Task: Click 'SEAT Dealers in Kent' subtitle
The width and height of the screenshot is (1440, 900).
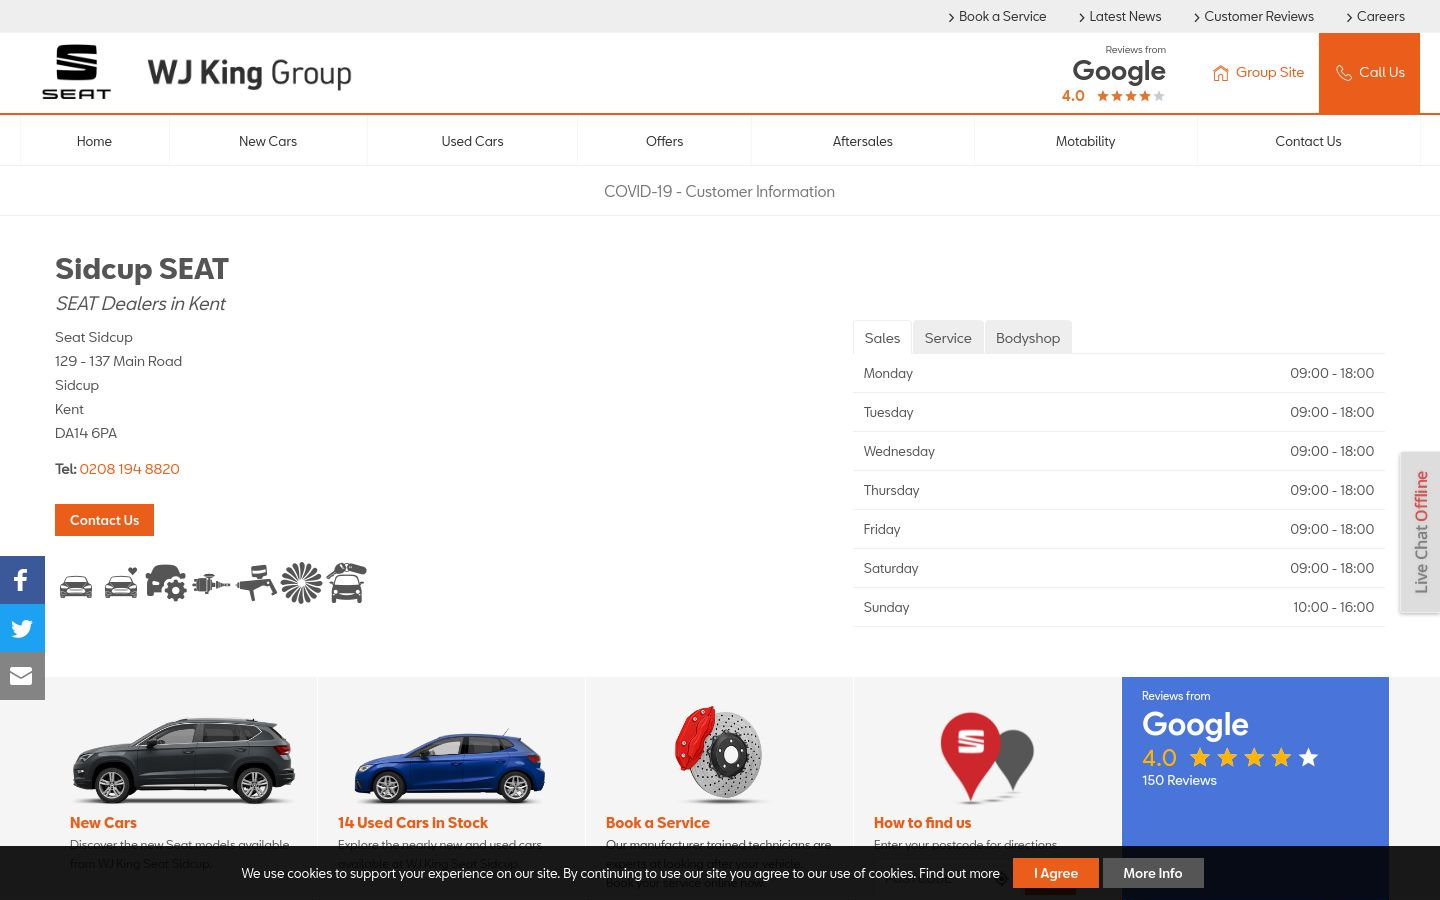Action: [140, 304]
